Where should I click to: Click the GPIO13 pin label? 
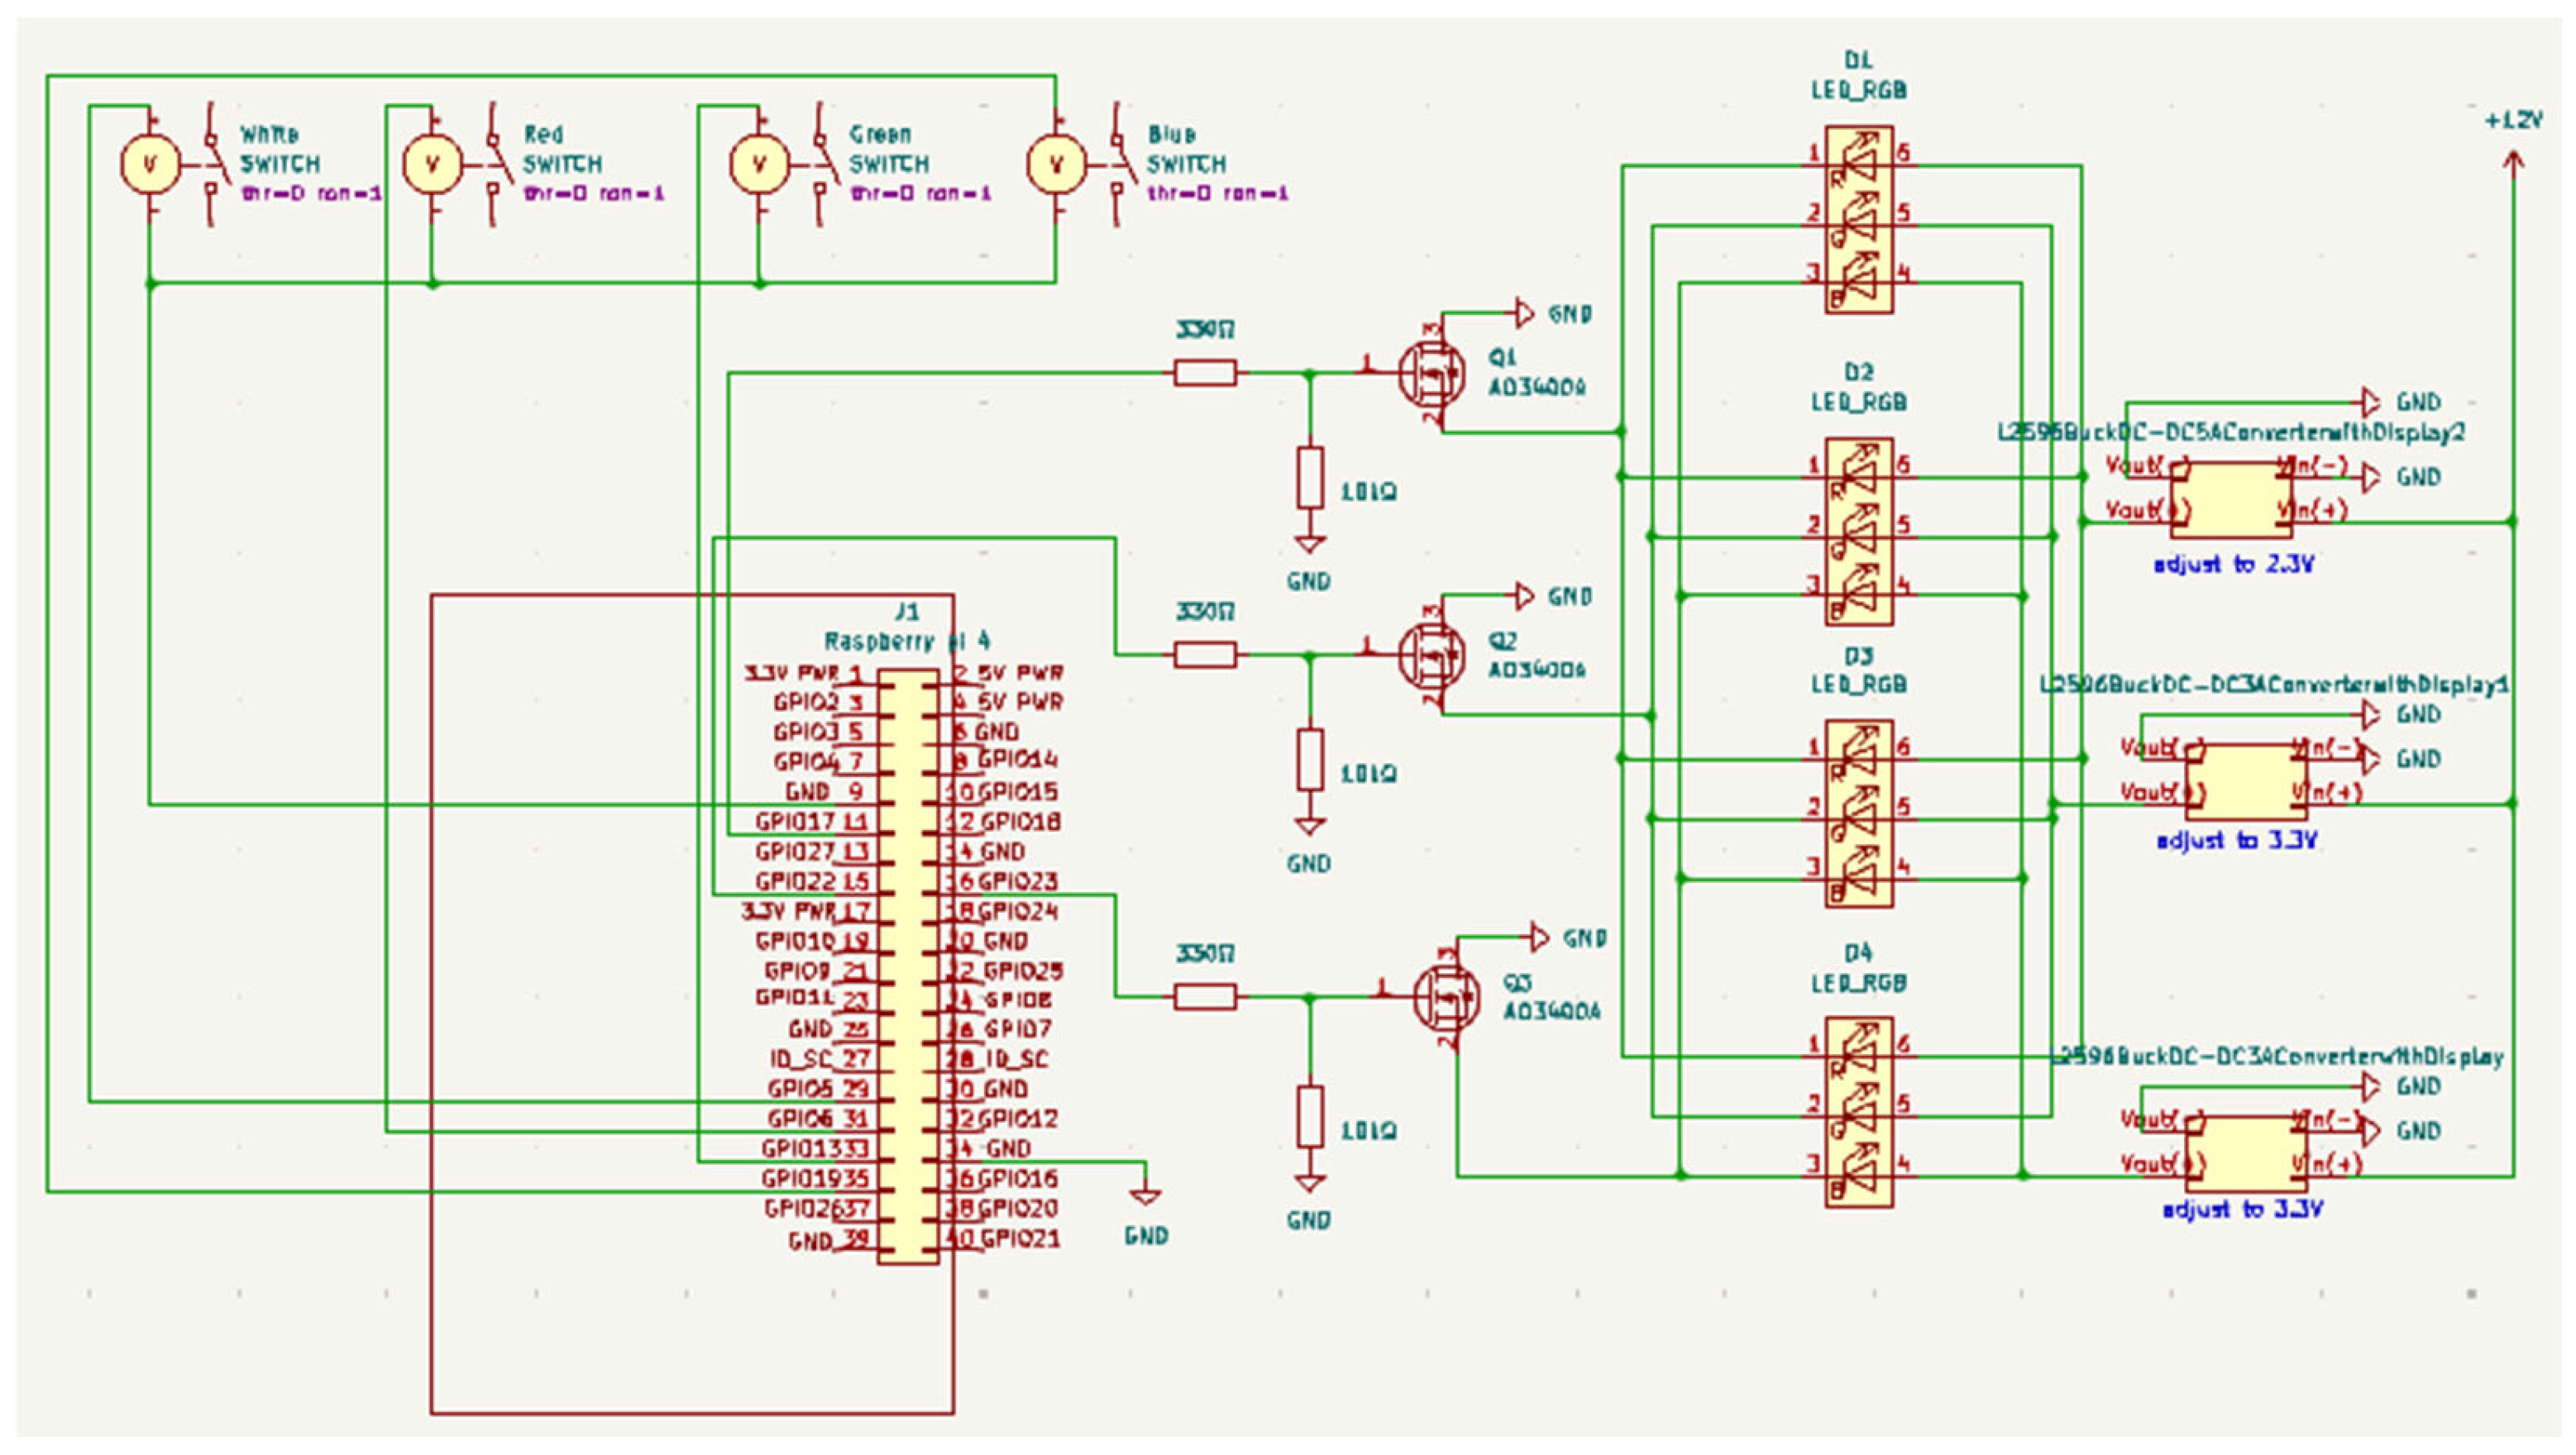(x=803, y=1149)
